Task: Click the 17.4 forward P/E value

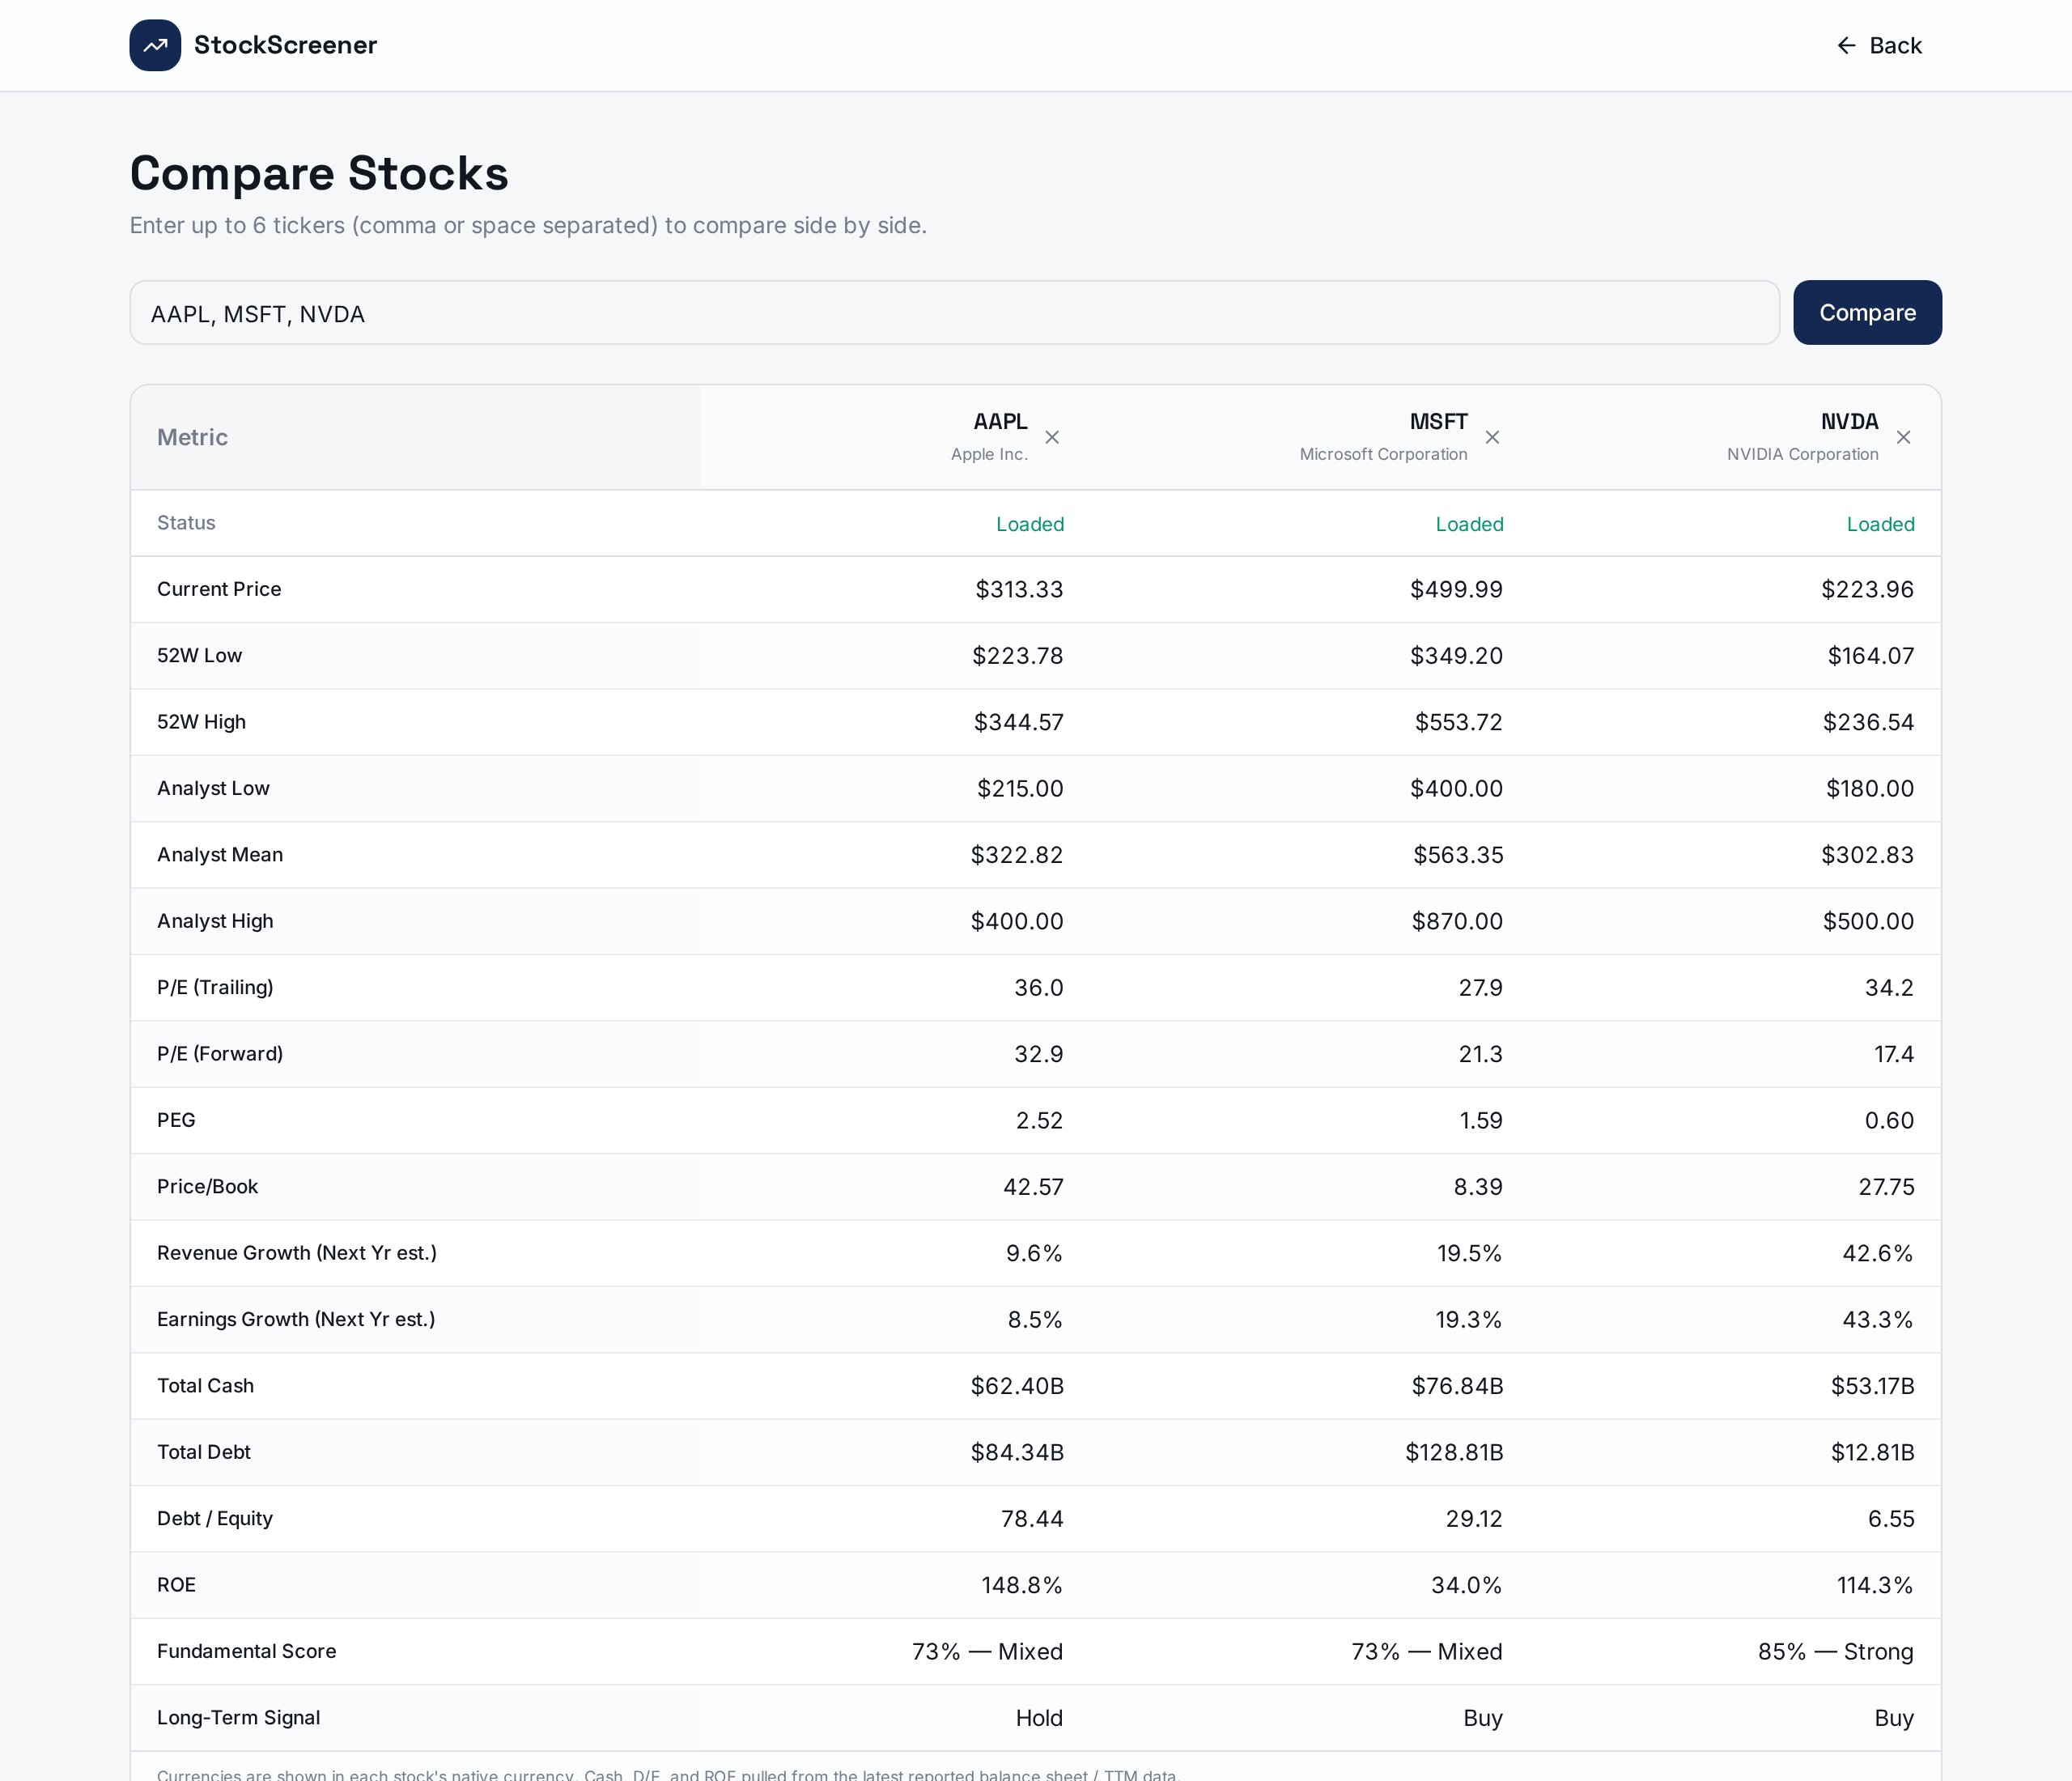Action: tap(1893, 1054)
